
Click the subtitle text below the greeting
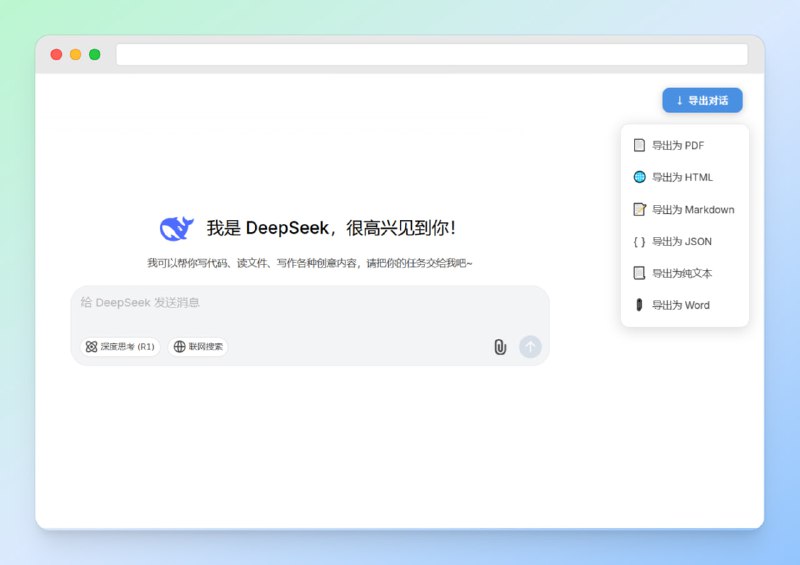pyautogui.click(x=309, y=263)
